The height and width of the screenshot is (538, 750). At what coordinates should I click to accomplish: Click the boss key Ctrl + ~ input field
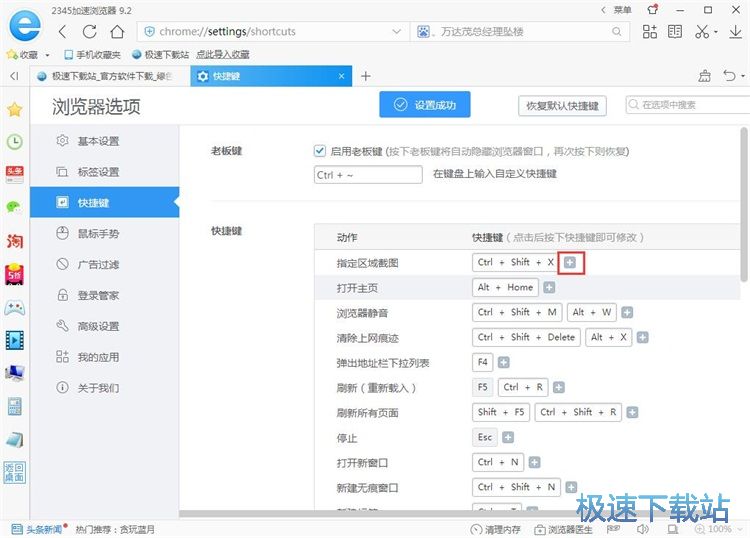pos(368,175)
